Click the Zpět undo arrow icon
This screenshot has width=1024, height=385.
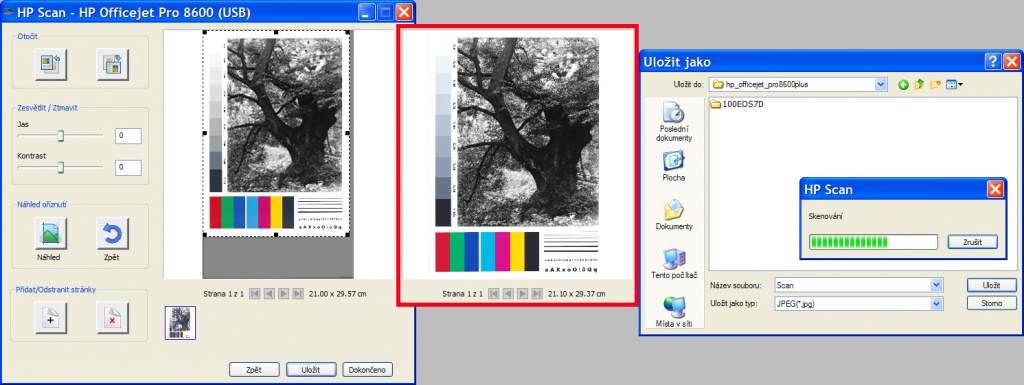112,234
